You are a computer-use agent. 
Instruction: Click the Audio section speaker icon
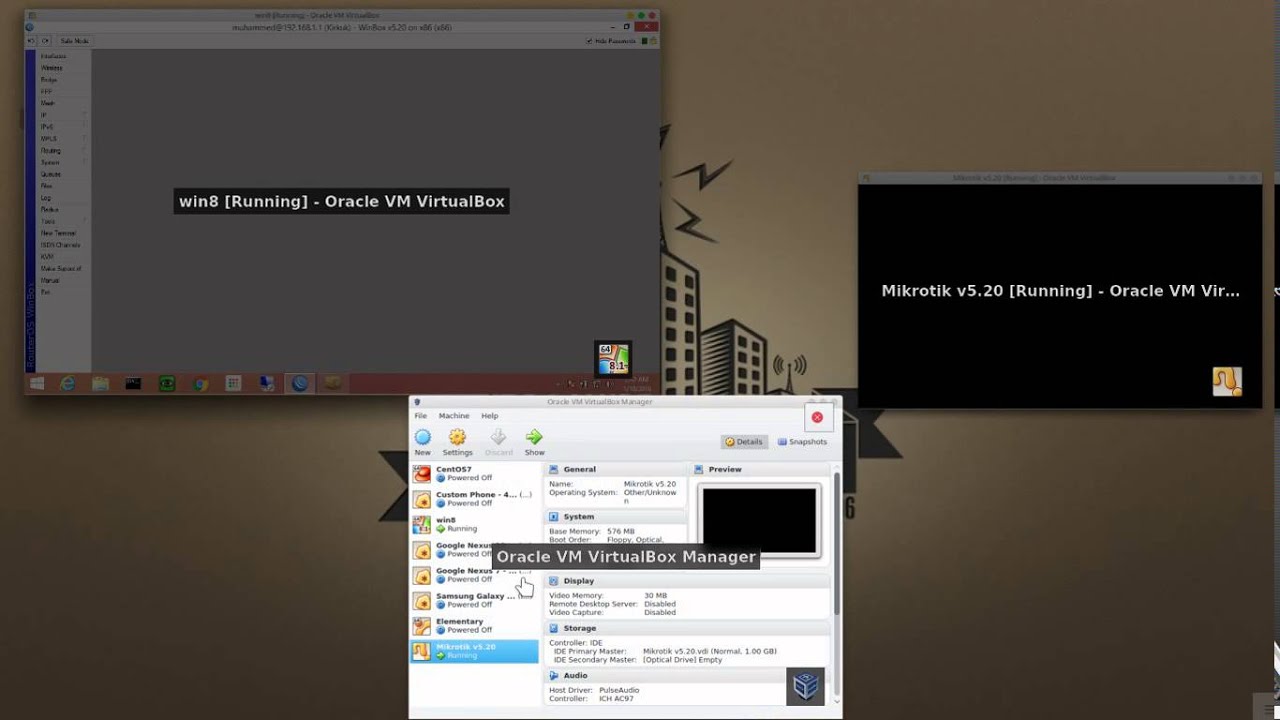(x=553, y=675)
